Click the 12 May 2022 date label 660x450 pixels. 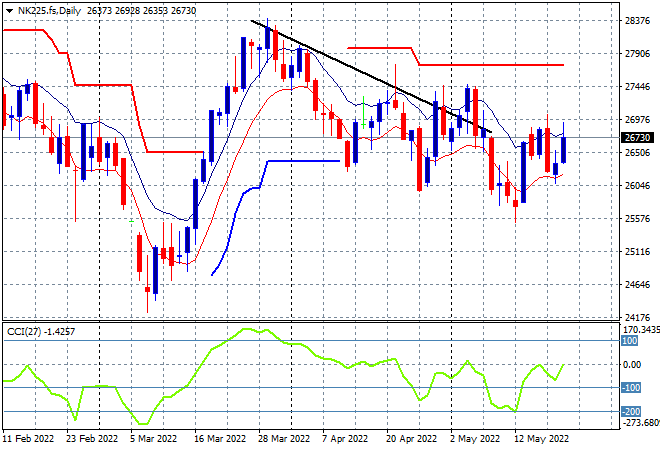click(x=541, y=439)
